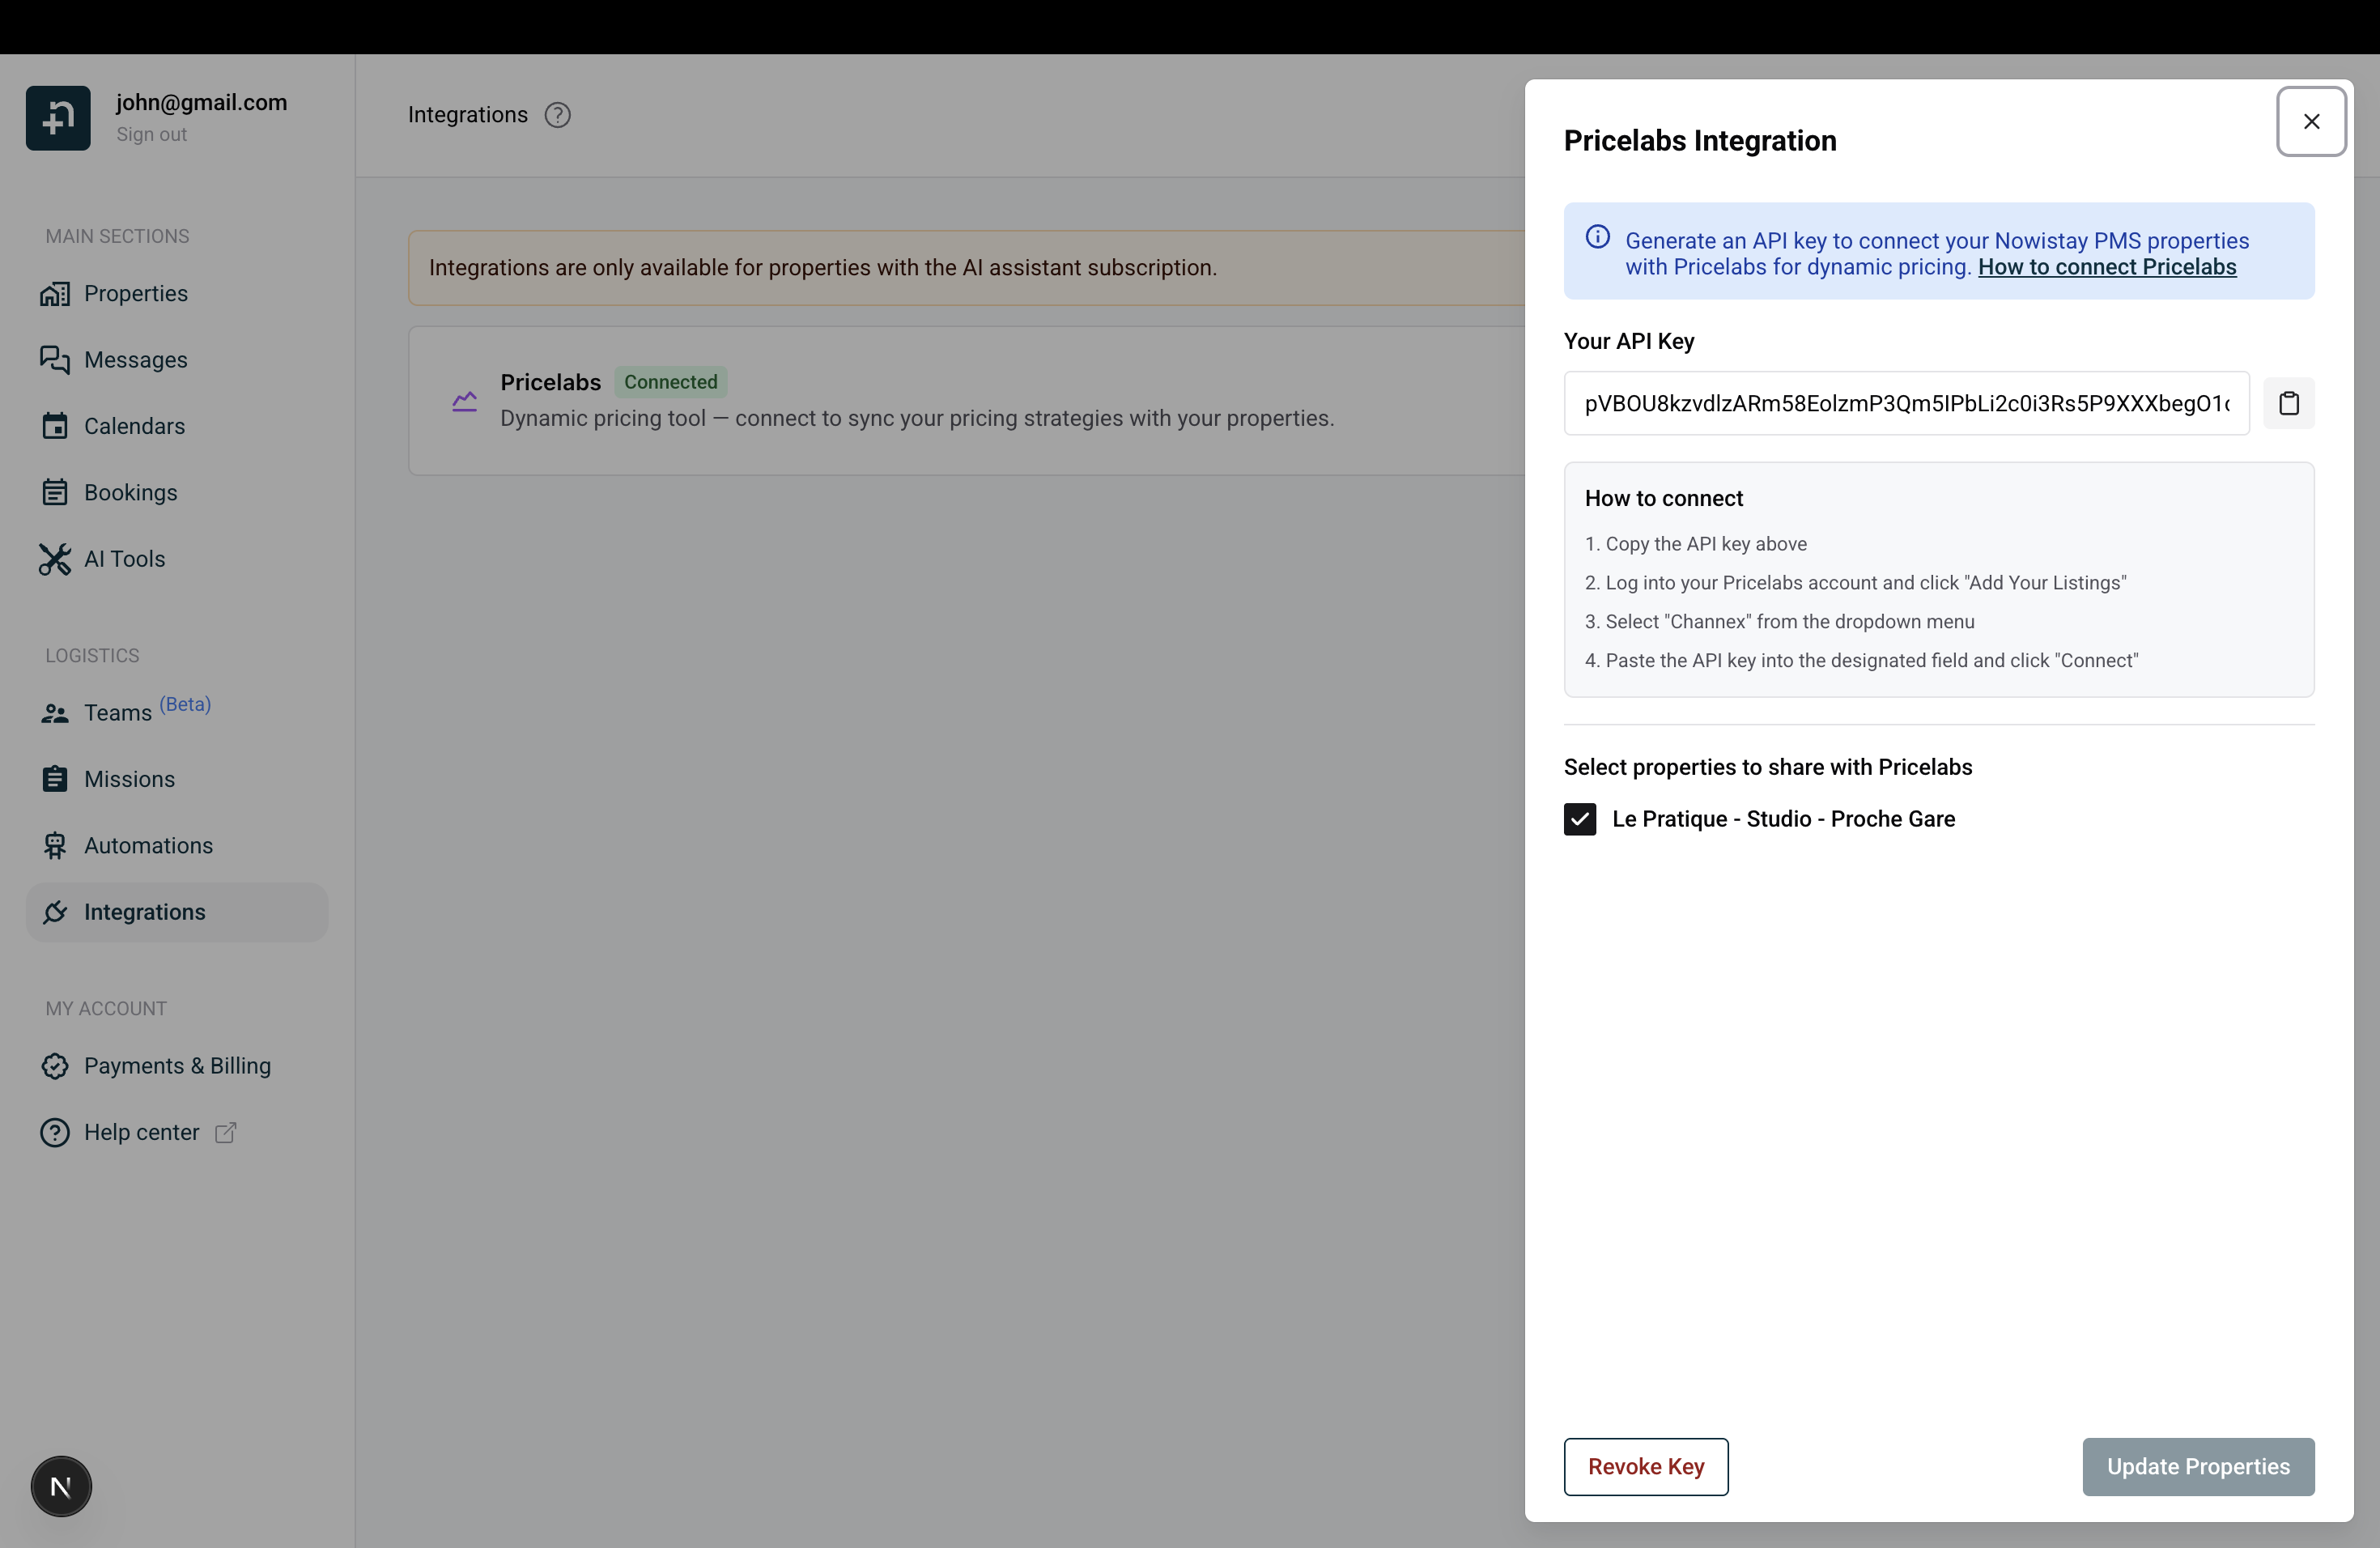
Task: Copy the API key with clipboard icon
Action: 2289,403
